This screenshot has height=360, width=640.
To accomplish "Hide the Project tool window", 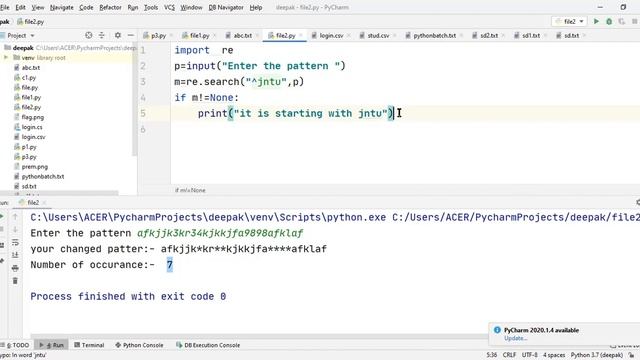I will 131,36.
